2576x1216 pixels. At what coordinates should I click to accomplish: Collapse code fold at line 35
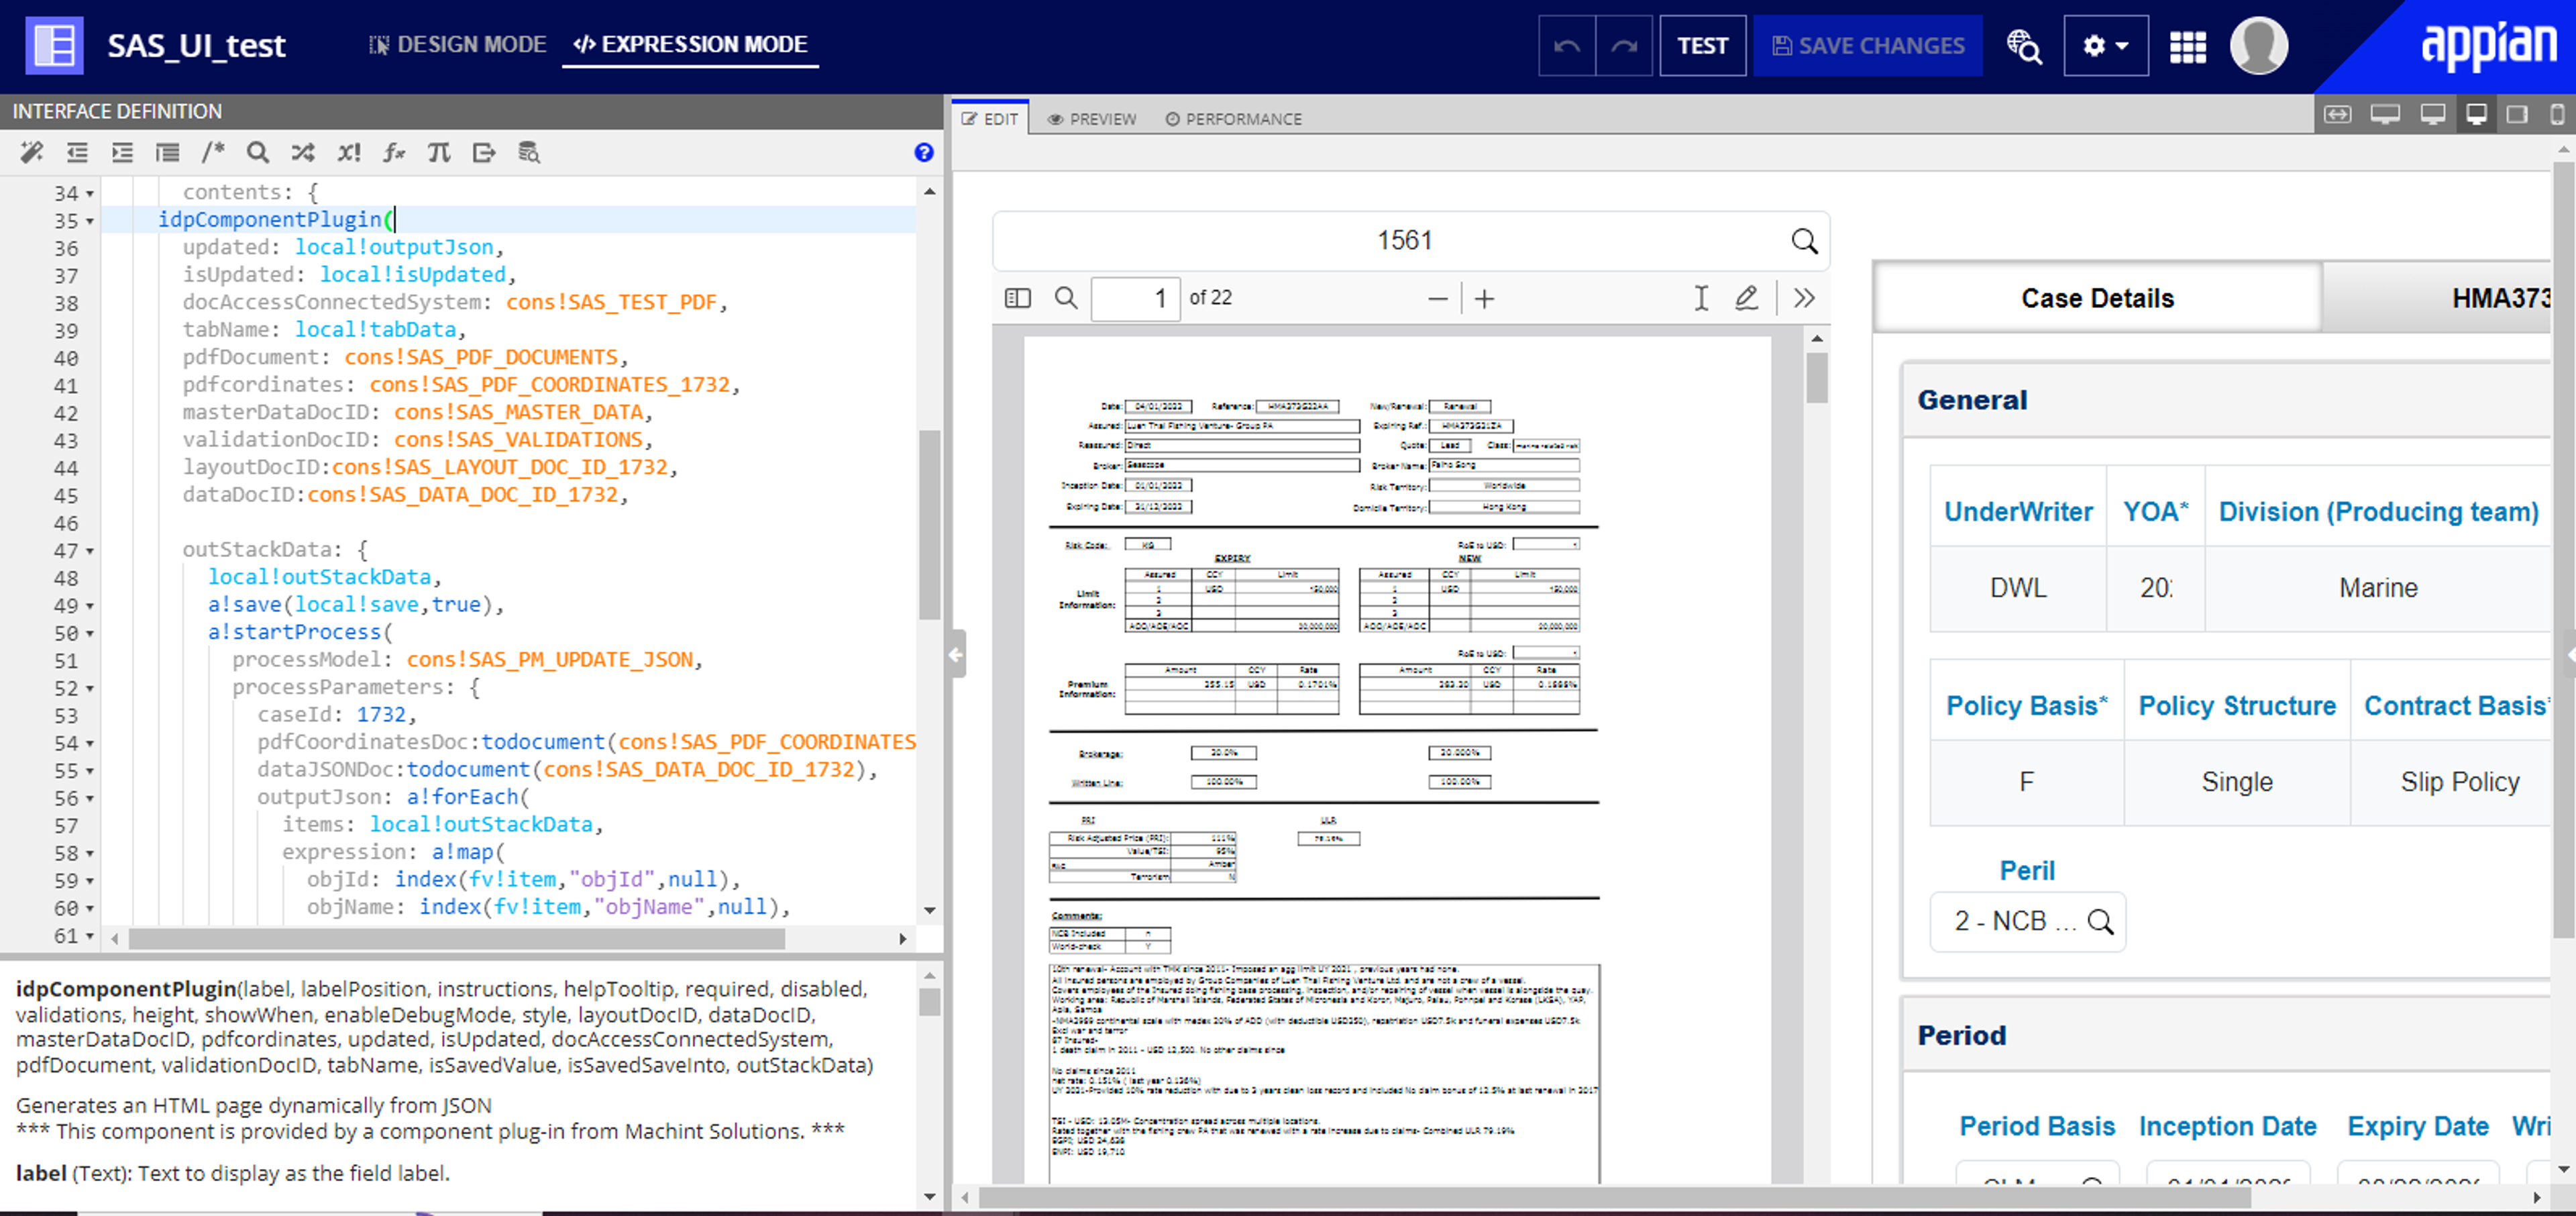tap(90, 221)
